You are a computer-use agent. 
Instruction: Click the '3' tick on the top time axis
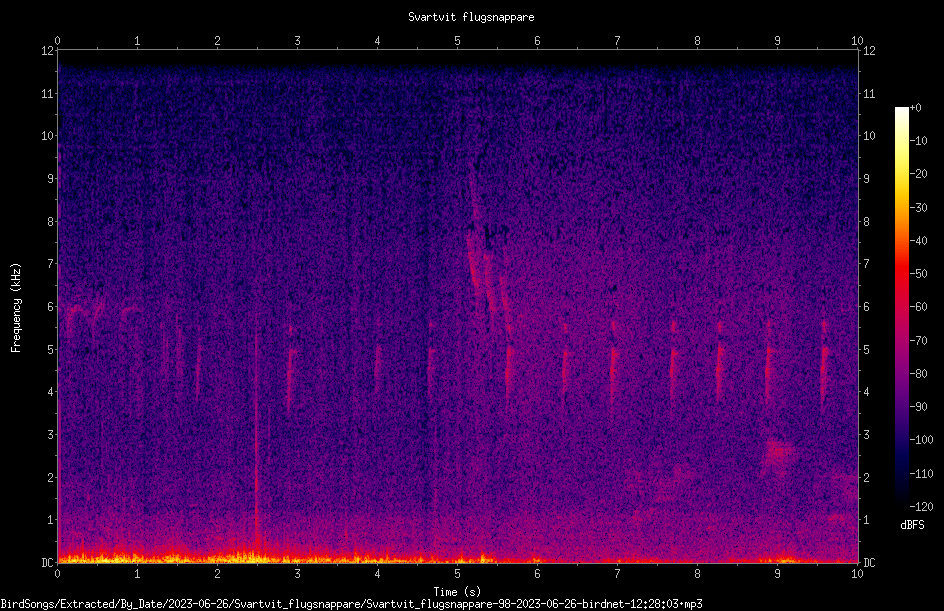coord(297,40)
